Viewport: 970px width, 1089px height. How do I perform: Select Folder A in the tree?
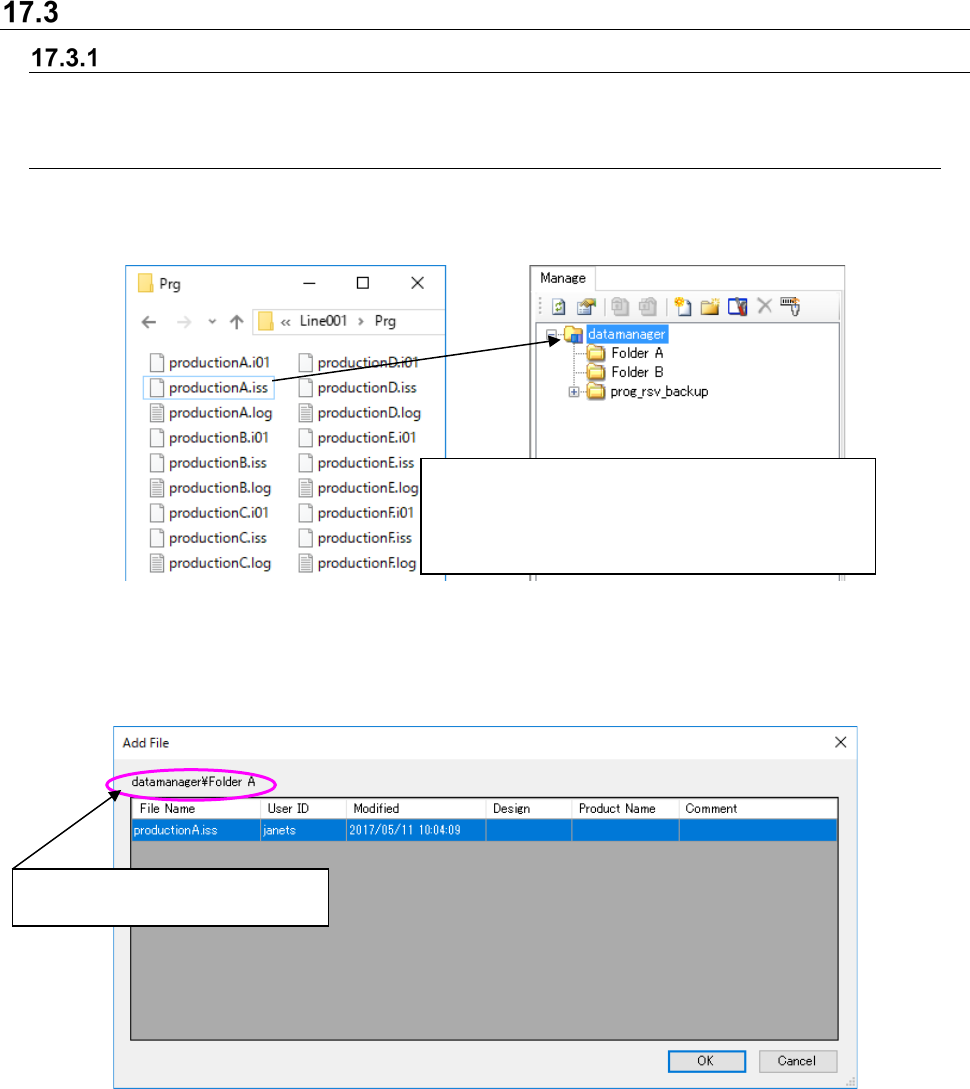(637, 353)
